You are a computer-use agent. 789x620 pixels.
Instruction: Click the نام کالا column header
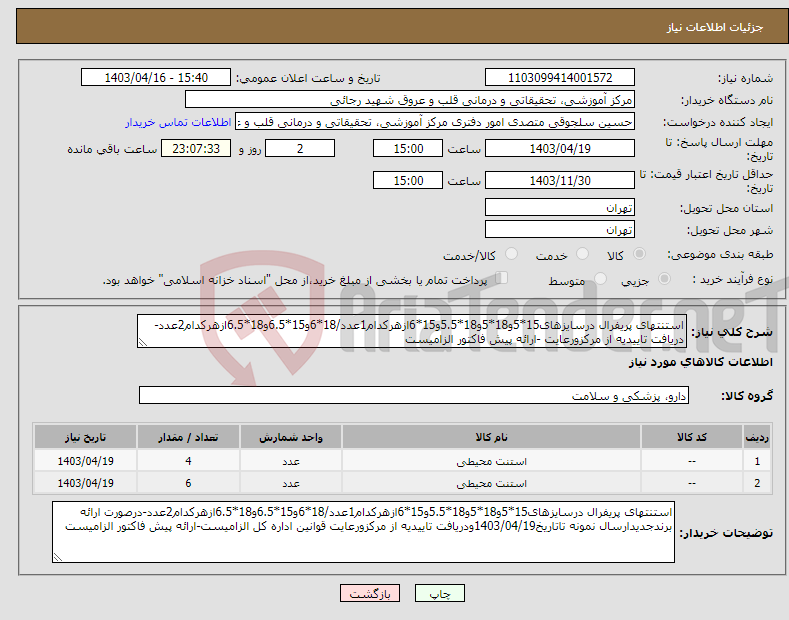pyautogui.click(x=491, y=437)
